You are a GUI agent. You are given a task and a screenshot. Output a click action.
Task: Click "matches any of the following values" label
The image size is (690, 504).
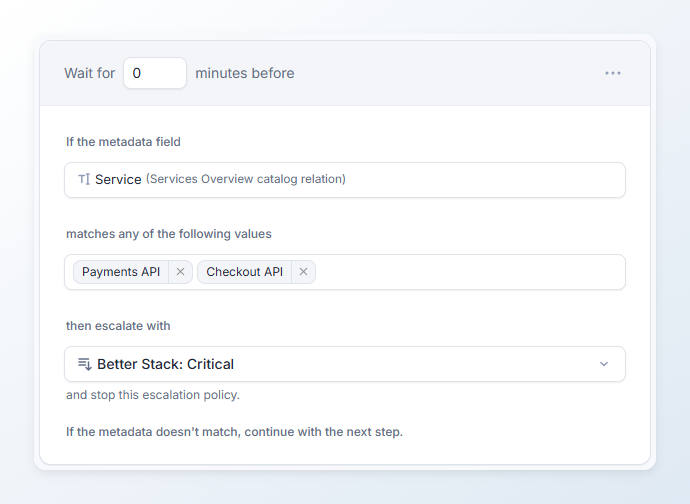169,234
